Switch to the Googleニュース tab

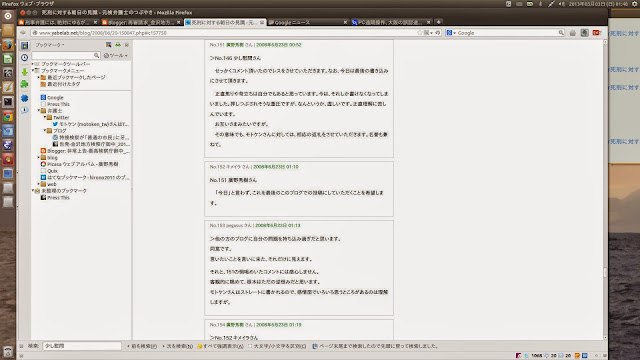pyautogui.click(x=307, y=22)
